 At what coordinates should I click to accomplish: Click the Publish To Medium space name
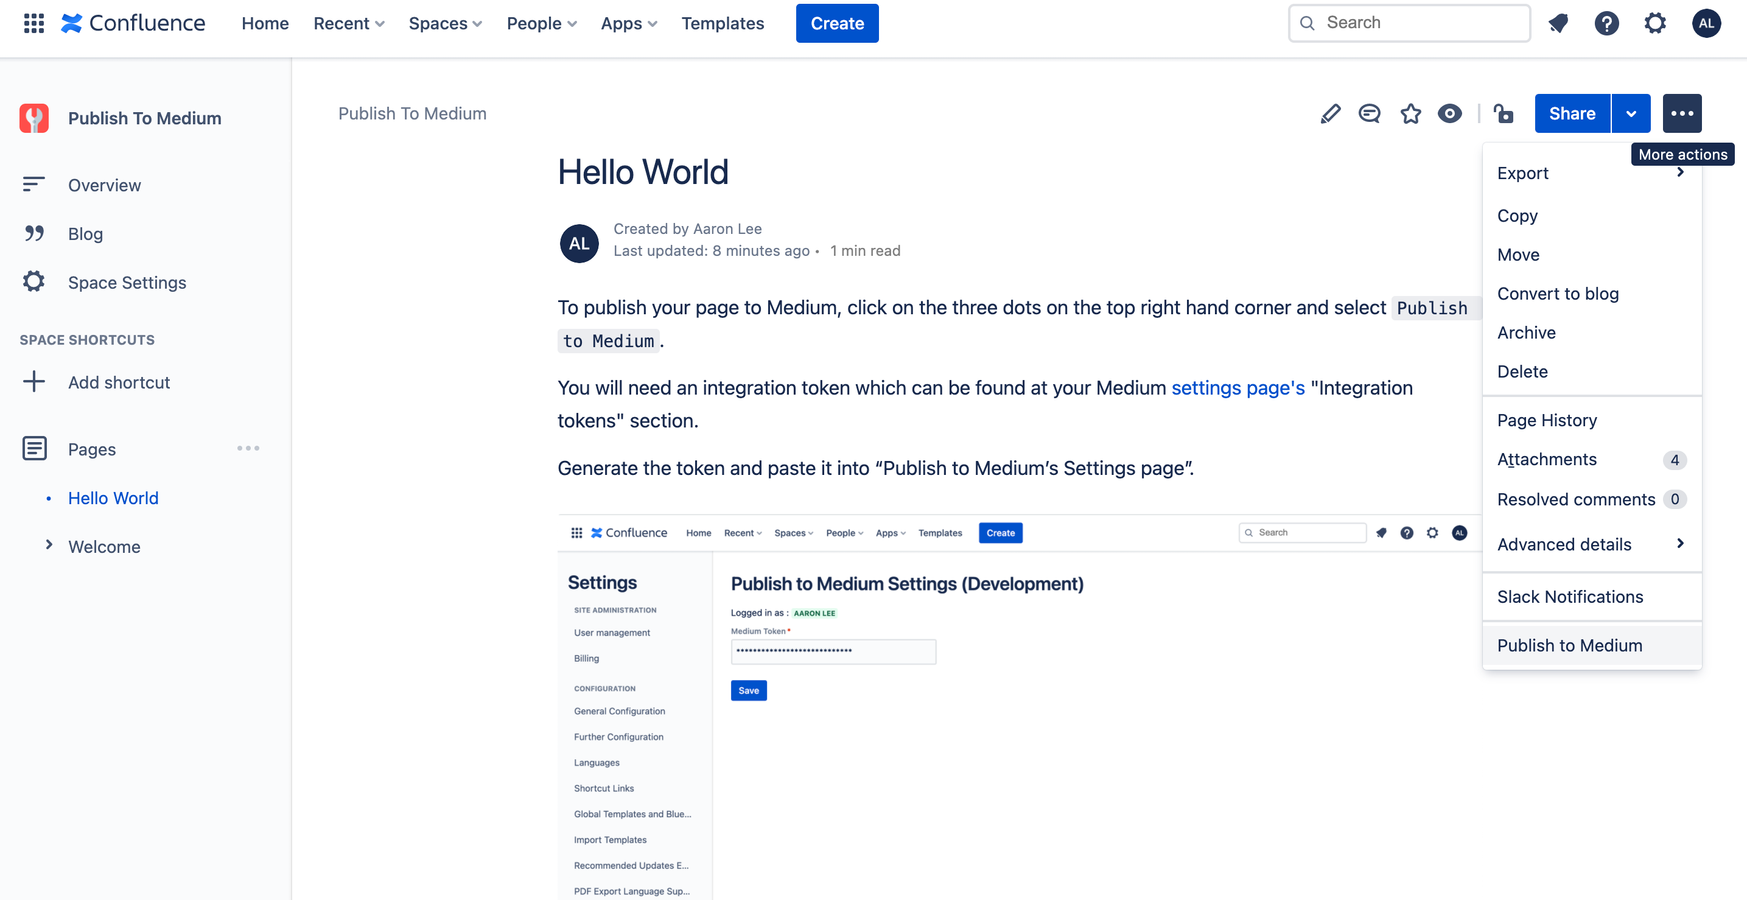pos(145,118)
